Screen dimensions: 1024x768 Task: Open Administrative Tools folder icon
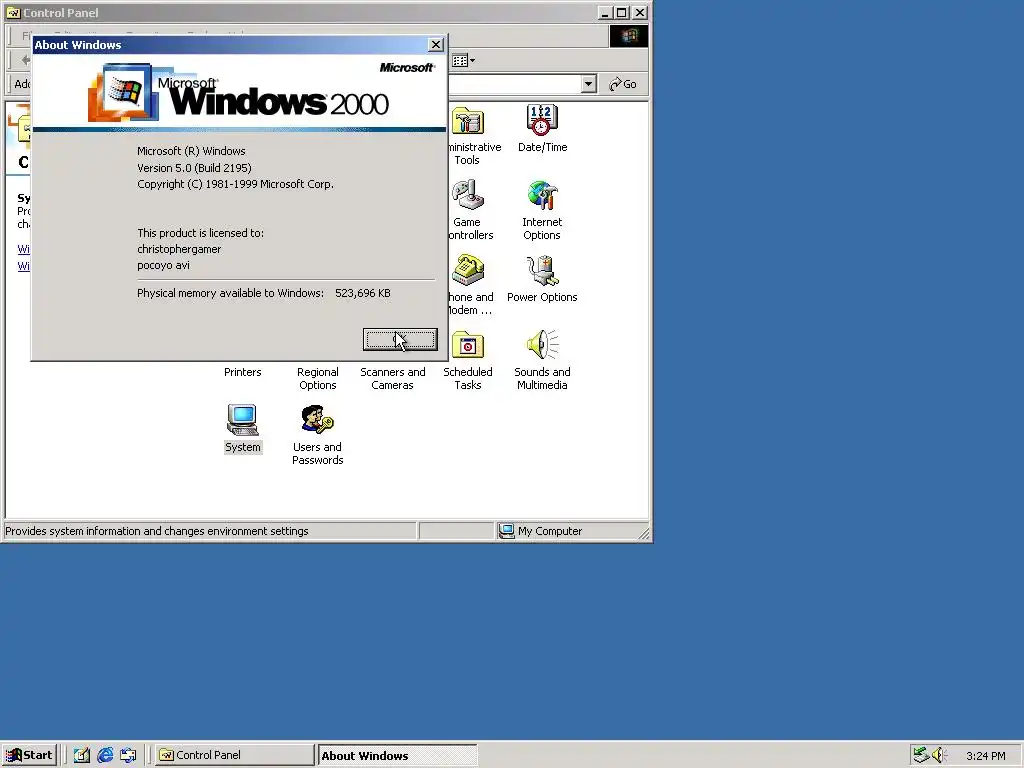[x=468, y=121]
